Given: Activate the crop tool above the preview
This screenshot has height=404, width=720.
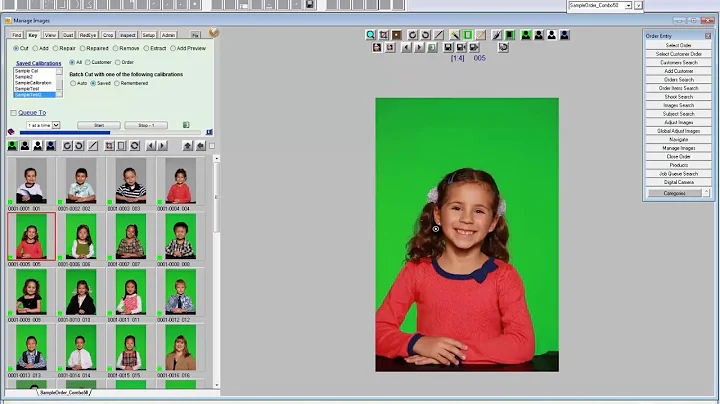Looking at the screenshot, I should [x=383, y=35].
